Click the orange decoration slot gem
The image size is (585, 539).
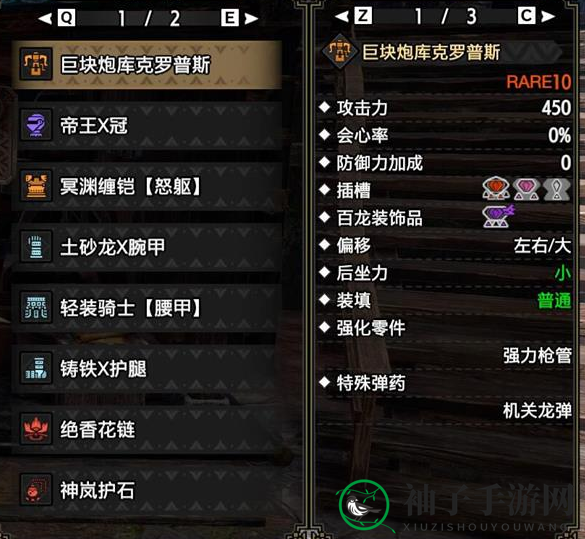point(496,188)
